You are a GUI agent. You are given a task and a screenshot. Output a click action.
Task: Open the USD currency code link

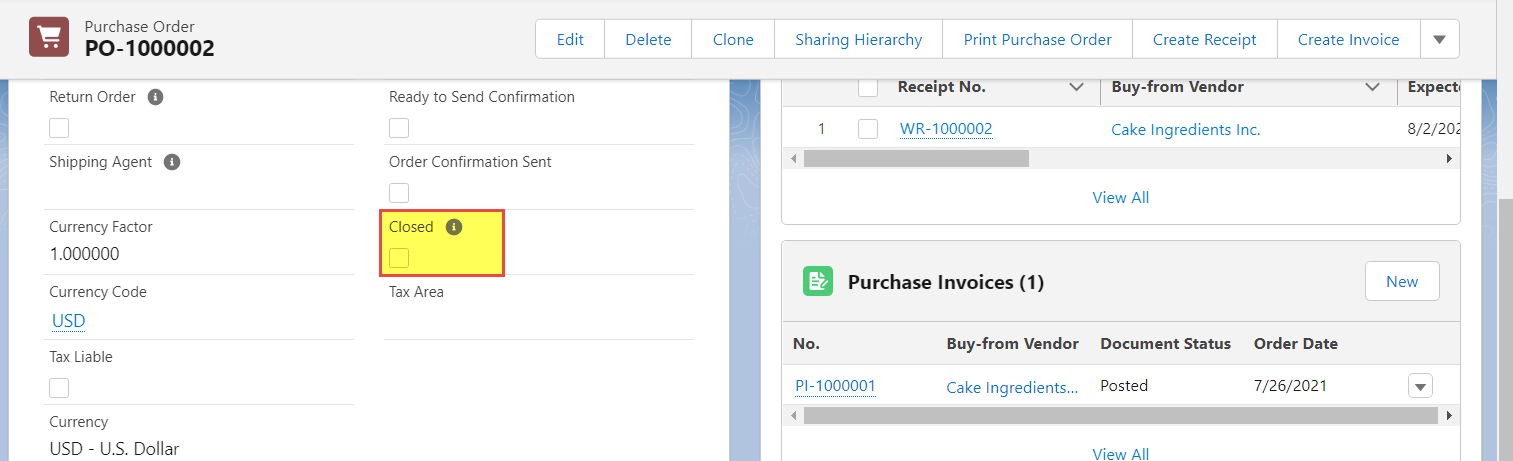click(x=69, y=321)
